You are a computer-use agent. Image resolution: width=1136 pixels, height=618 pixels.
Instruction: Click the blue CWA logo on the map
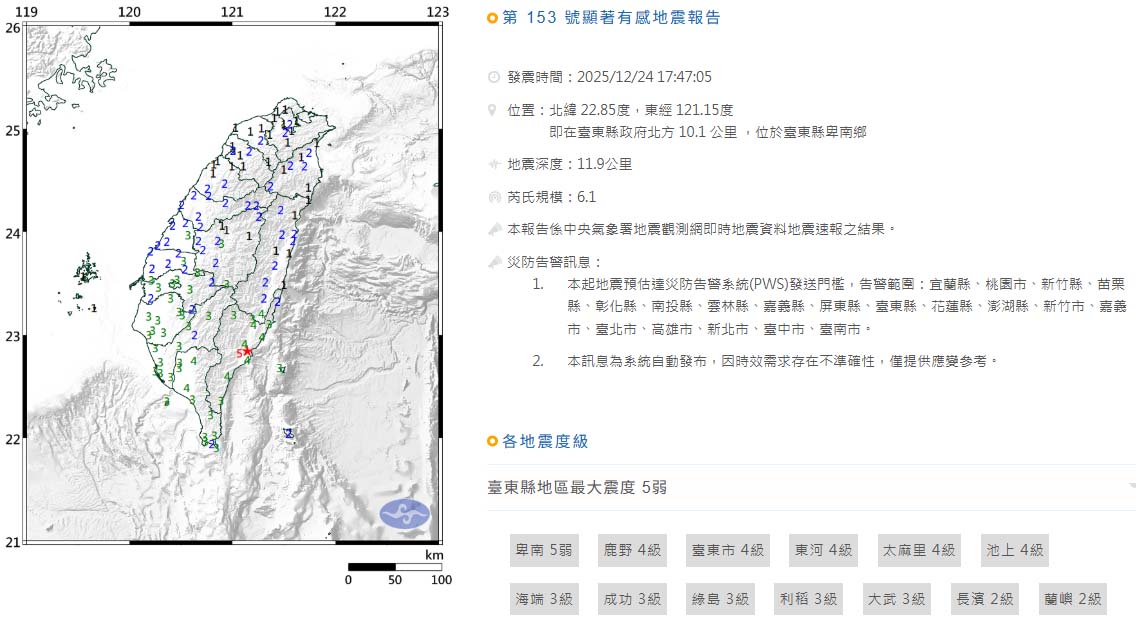click(x=404, y=514)
